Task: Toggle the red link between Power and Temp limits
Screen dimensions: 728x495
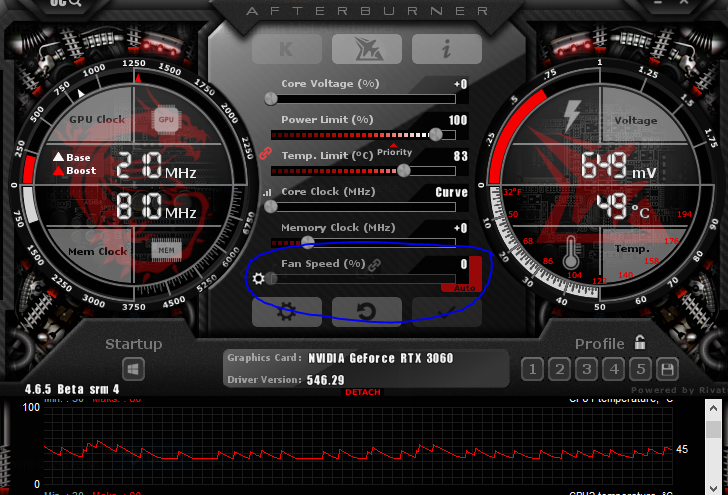Action: pos(265,153)
